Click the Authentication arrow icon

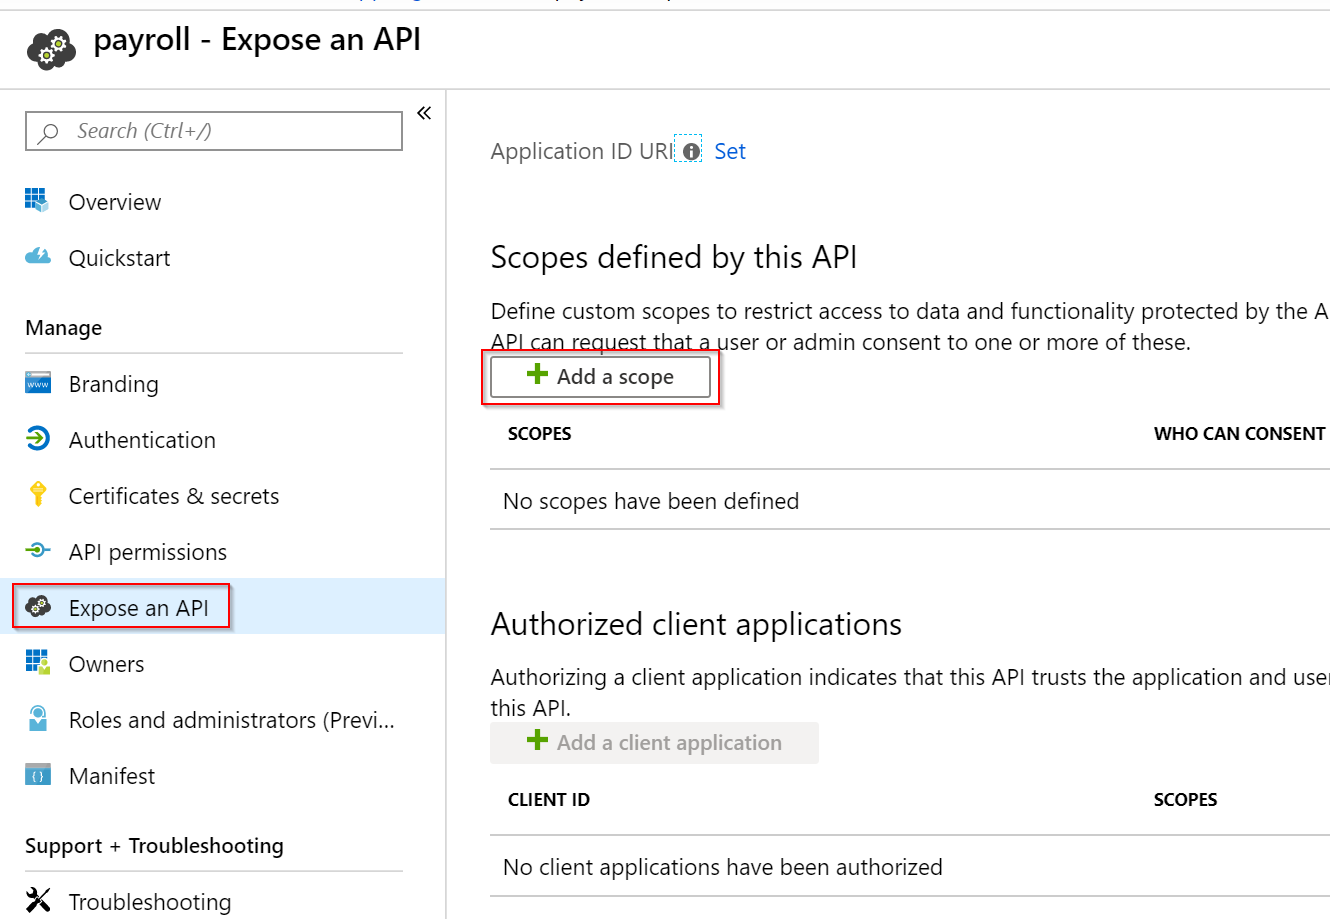(x=37, y=439)
